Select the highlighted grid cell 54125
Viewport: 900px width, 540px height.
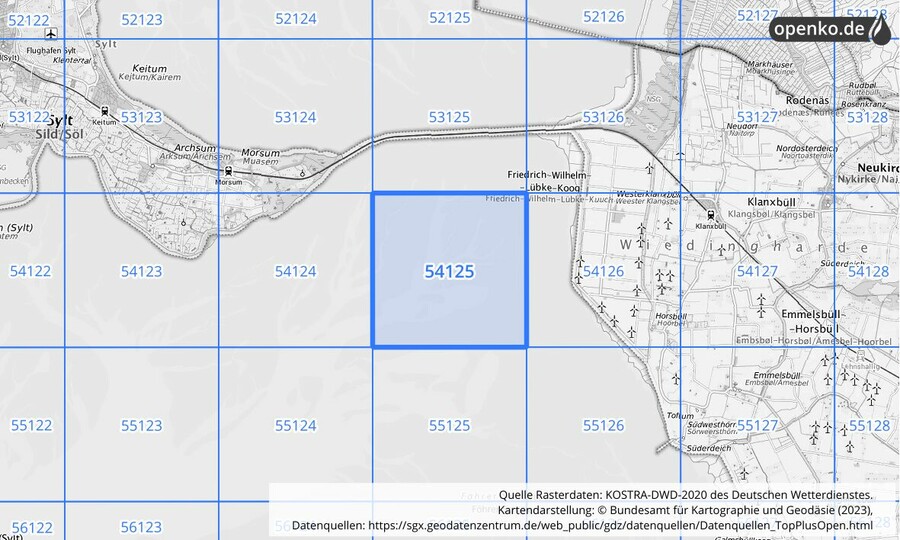449,270
